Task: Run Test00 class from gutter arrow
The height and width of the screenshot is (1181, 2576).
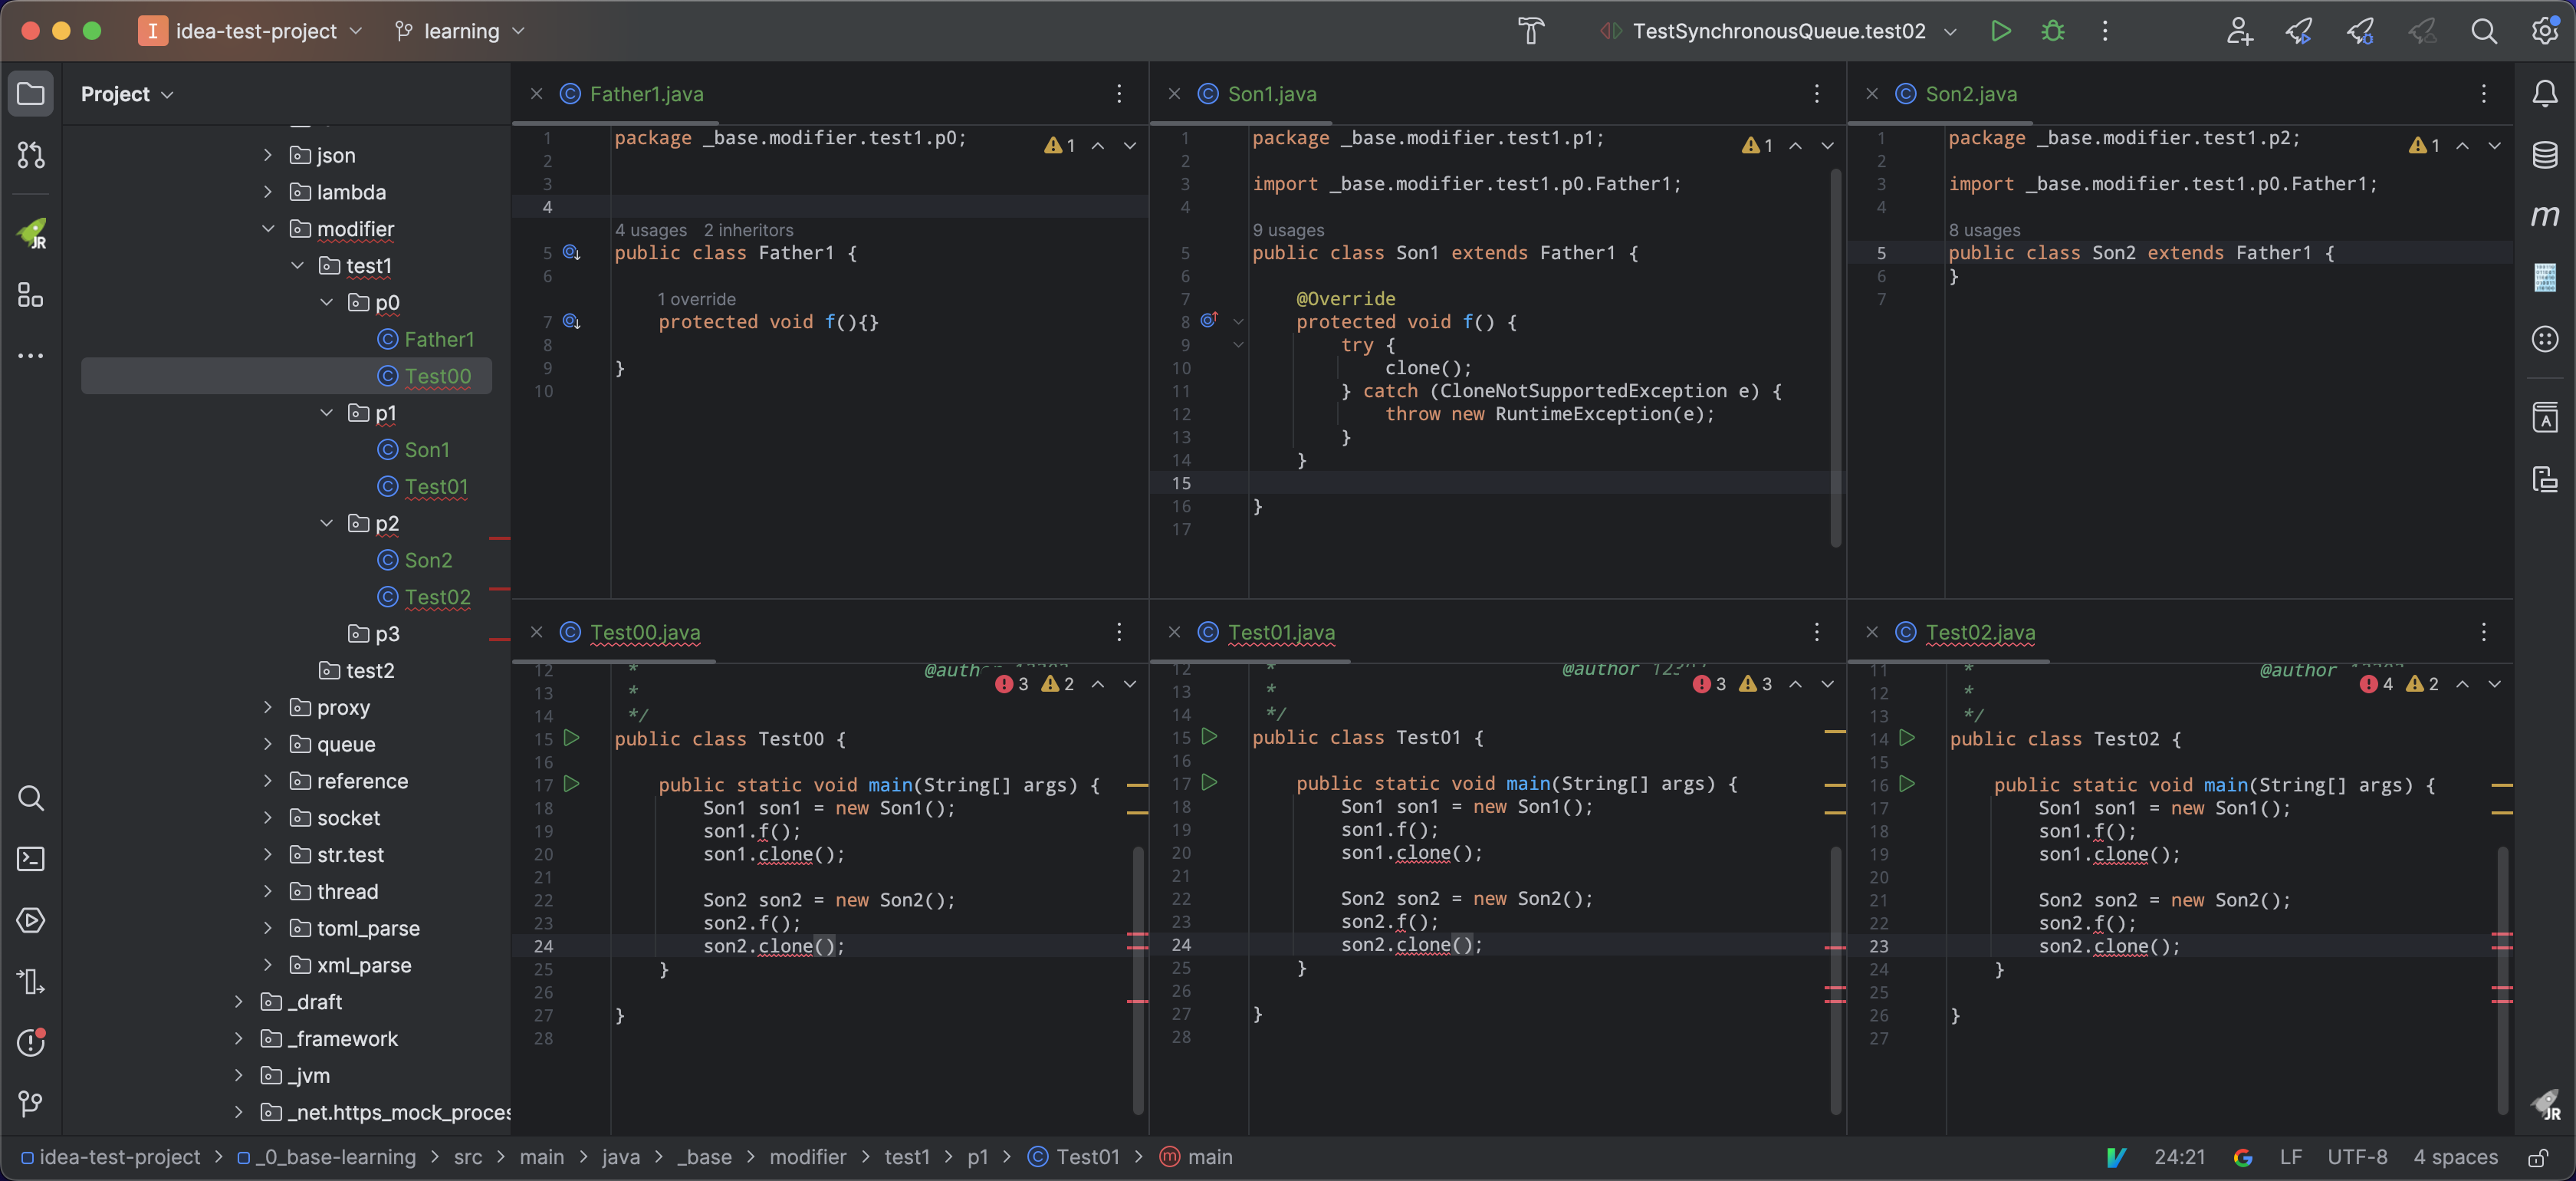Action: 571,738
